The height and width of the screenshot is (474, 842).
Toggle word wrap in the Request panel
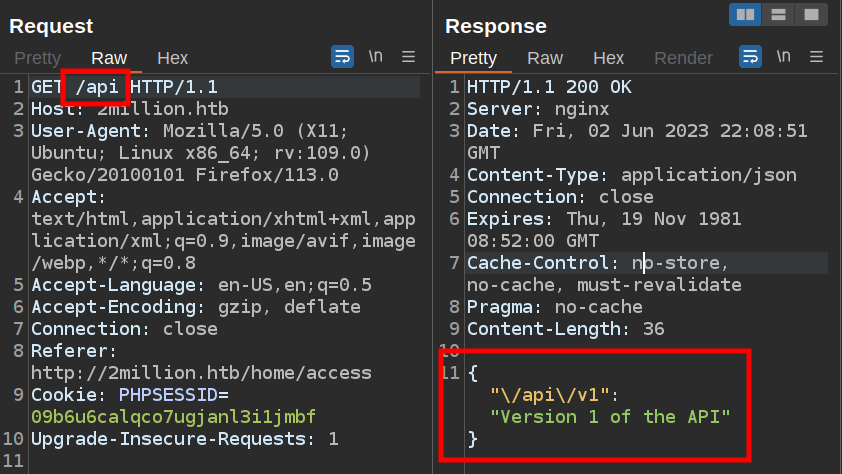pyautogui.click(x=342, y=57)
